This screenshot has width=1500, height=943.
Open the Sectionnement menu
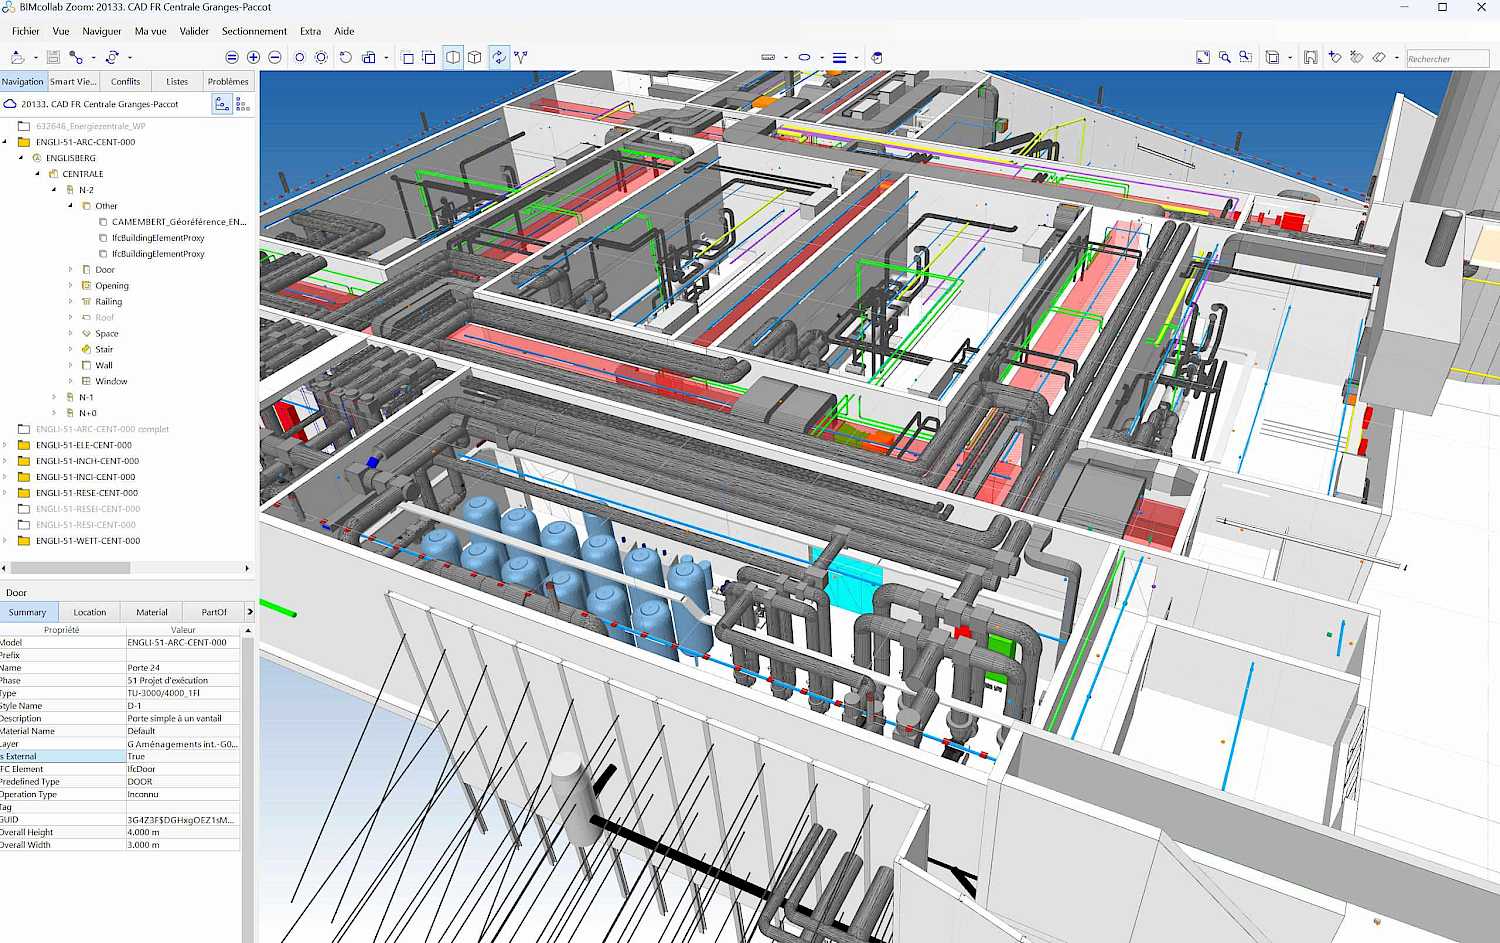(254, 31)
